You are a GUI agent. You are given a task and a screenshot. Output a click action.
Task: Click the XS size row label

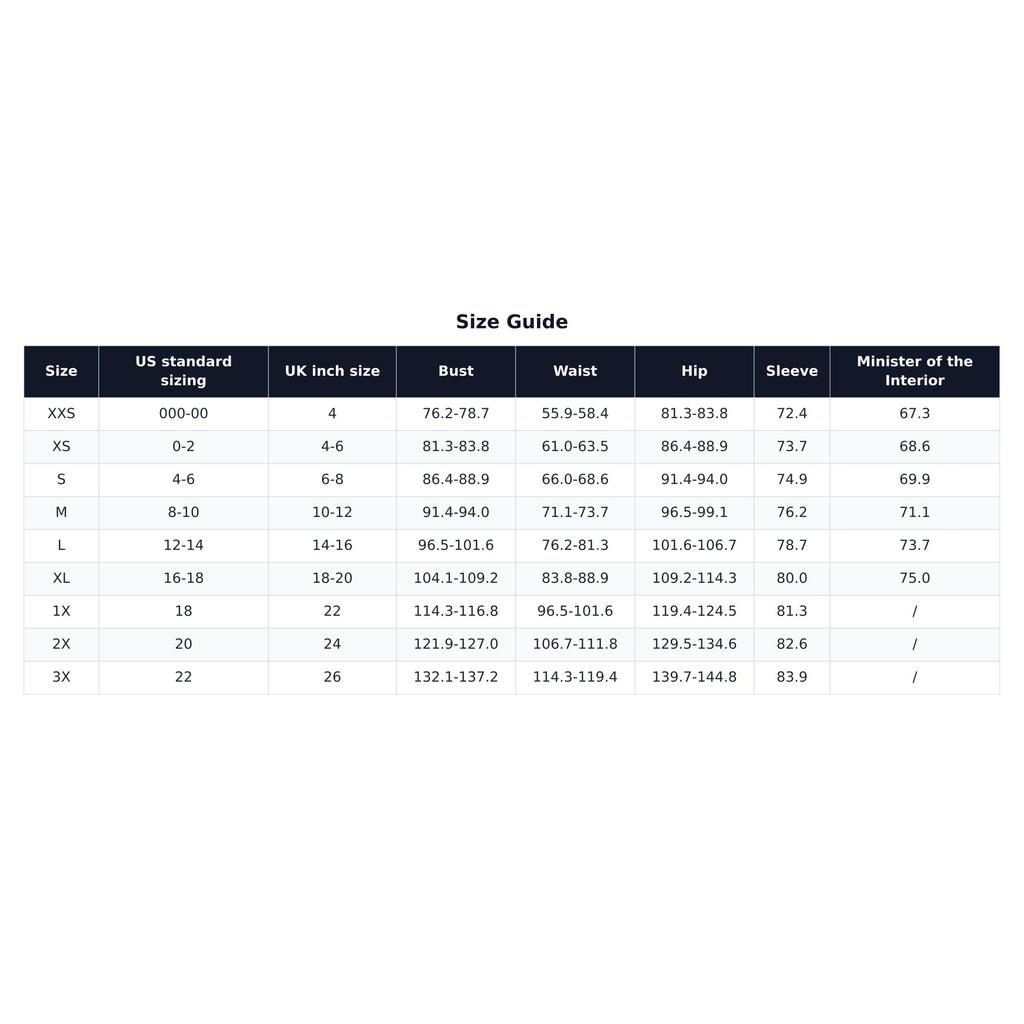[x=61, y=447]
